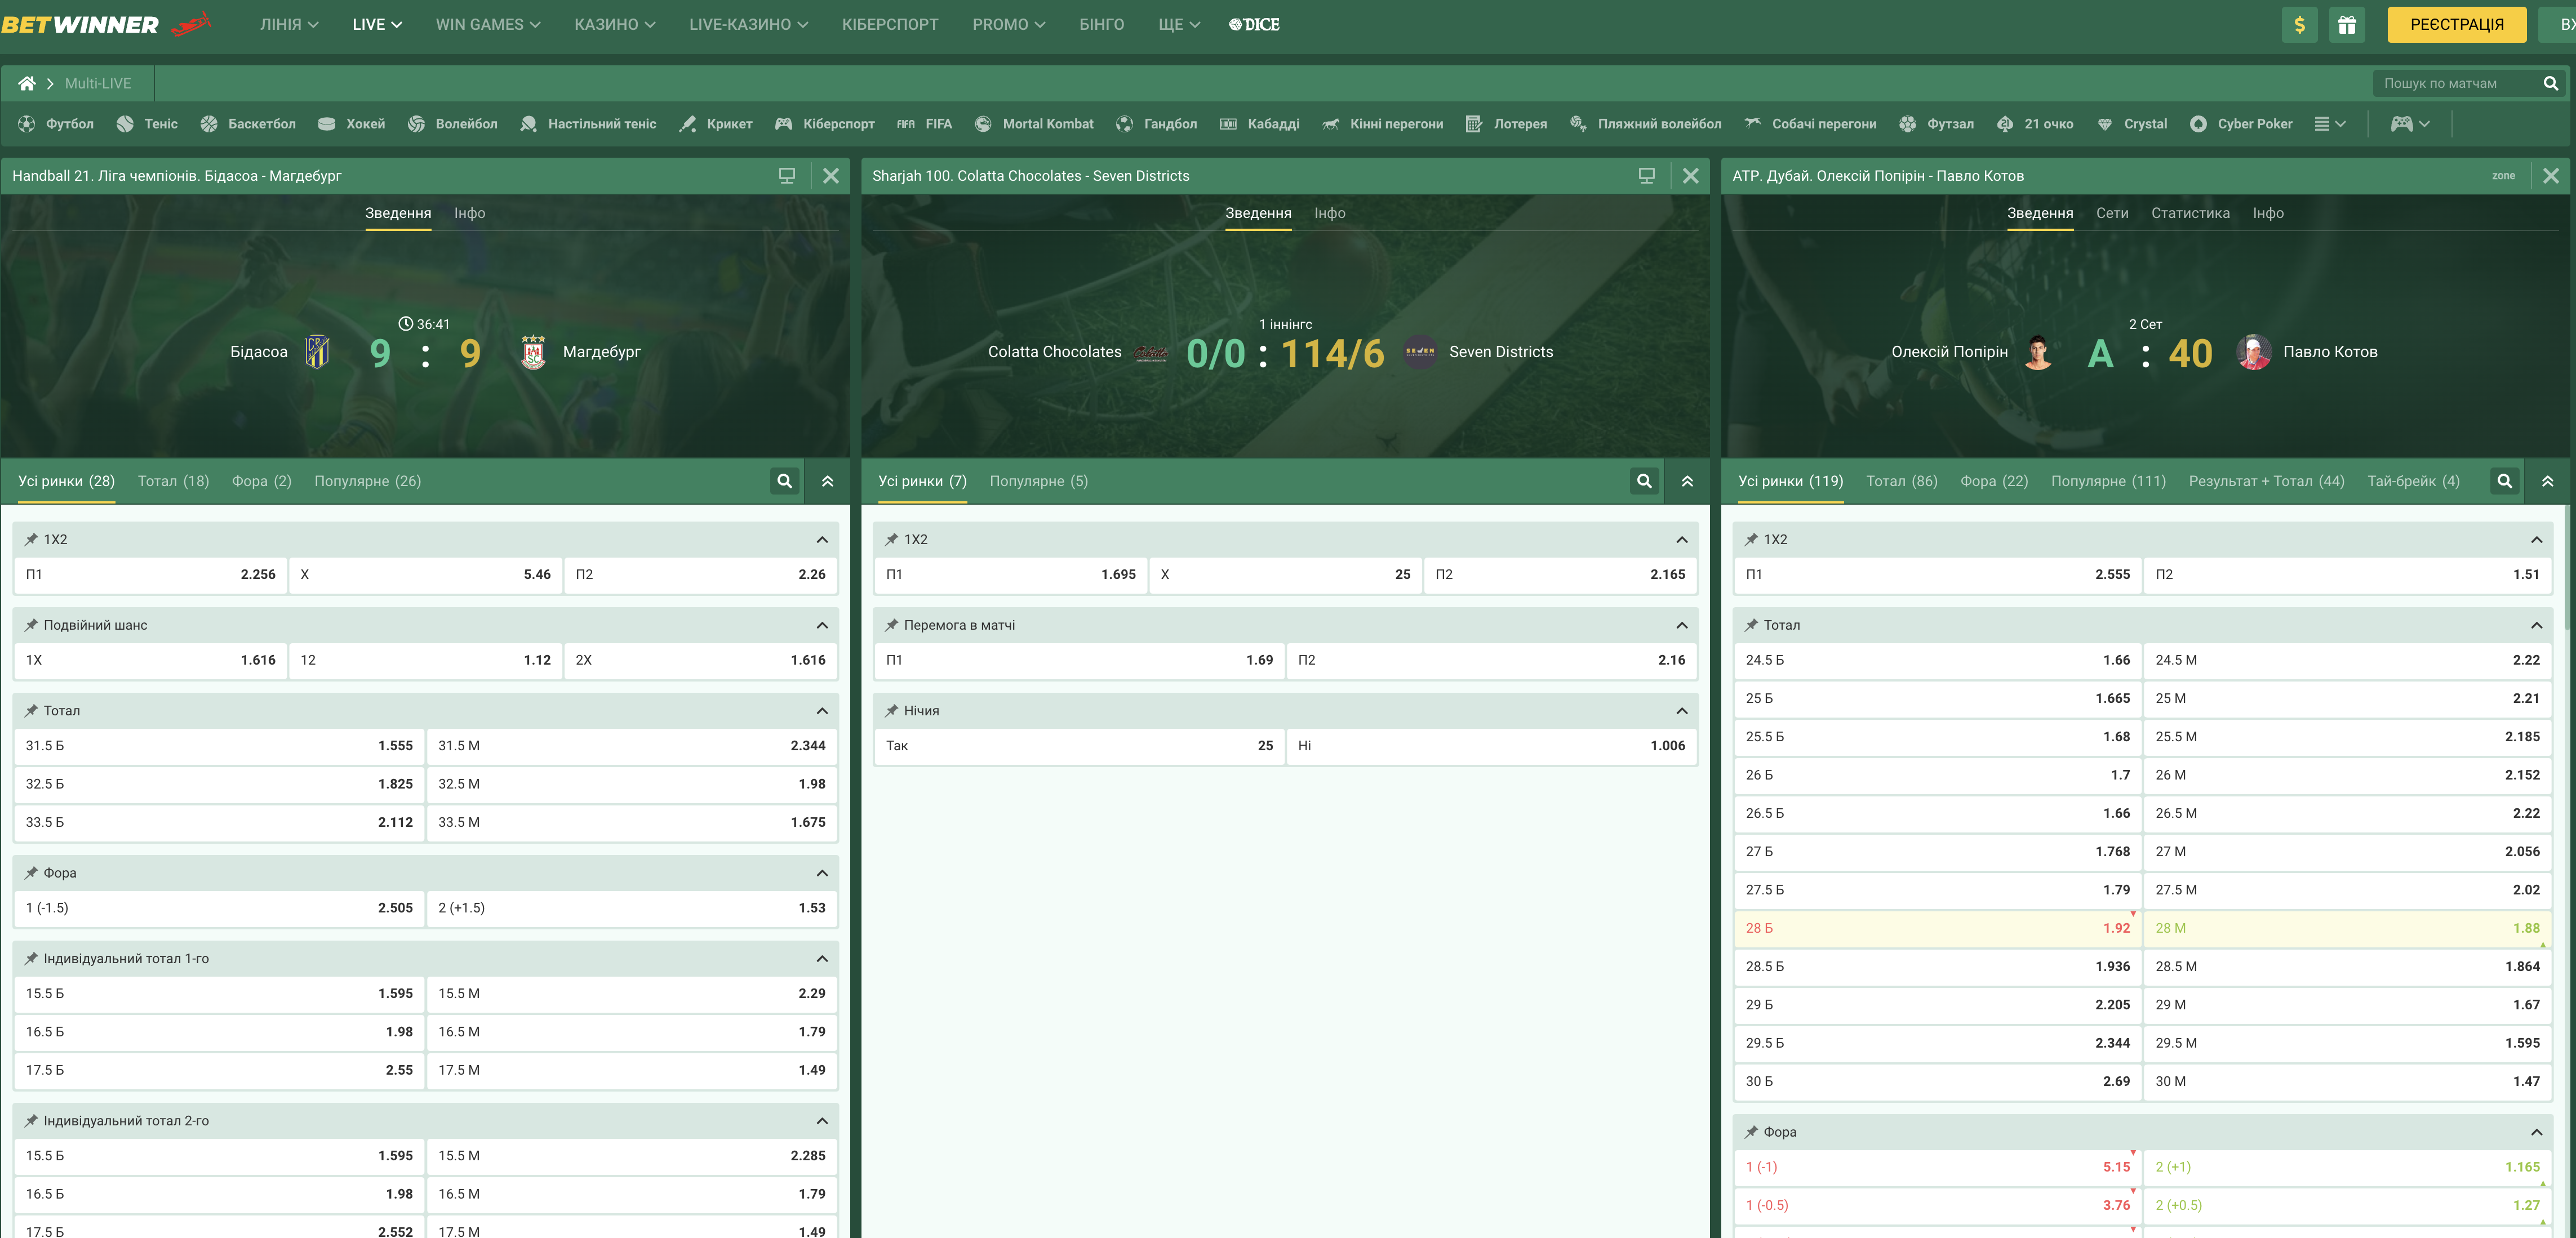Open the LIVE menu dropdown
The width and height of the screenshot is (2576, 1238).
click(377, 25)
